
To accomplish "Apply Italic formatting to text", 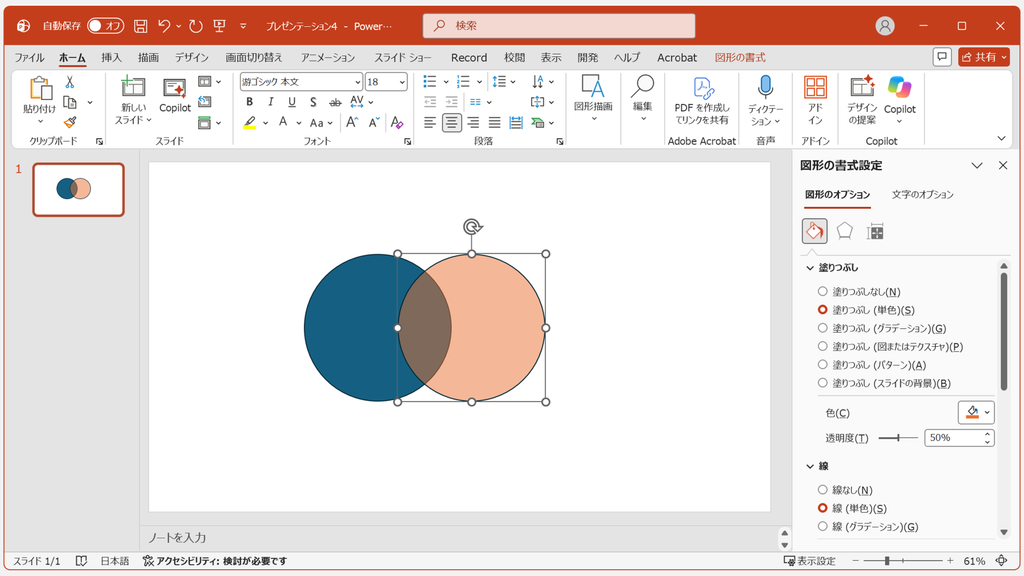I will (270, 102).
